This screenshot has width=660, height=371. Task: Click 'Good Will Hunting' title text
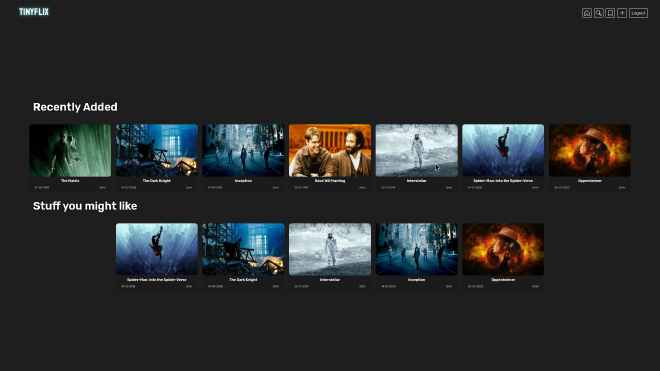[330, 181]
